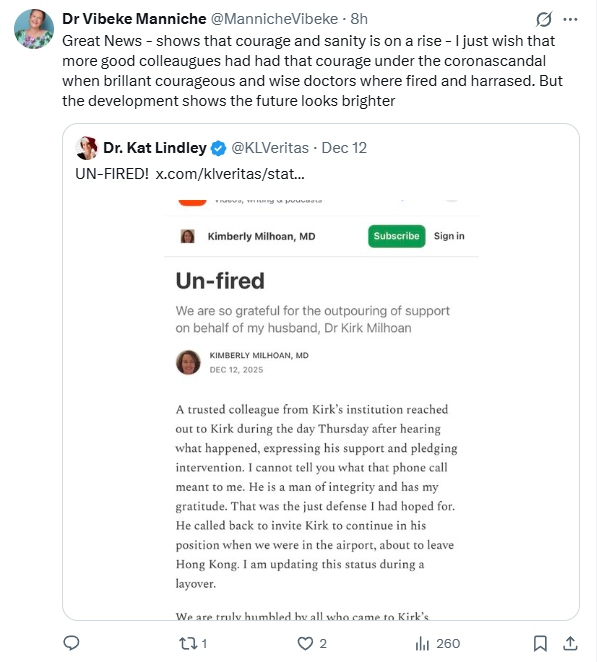The height and width of the screenshot is (662, 597).
Task: Follow the x.com/klveritas/stat... link
Action: (230, 174)
